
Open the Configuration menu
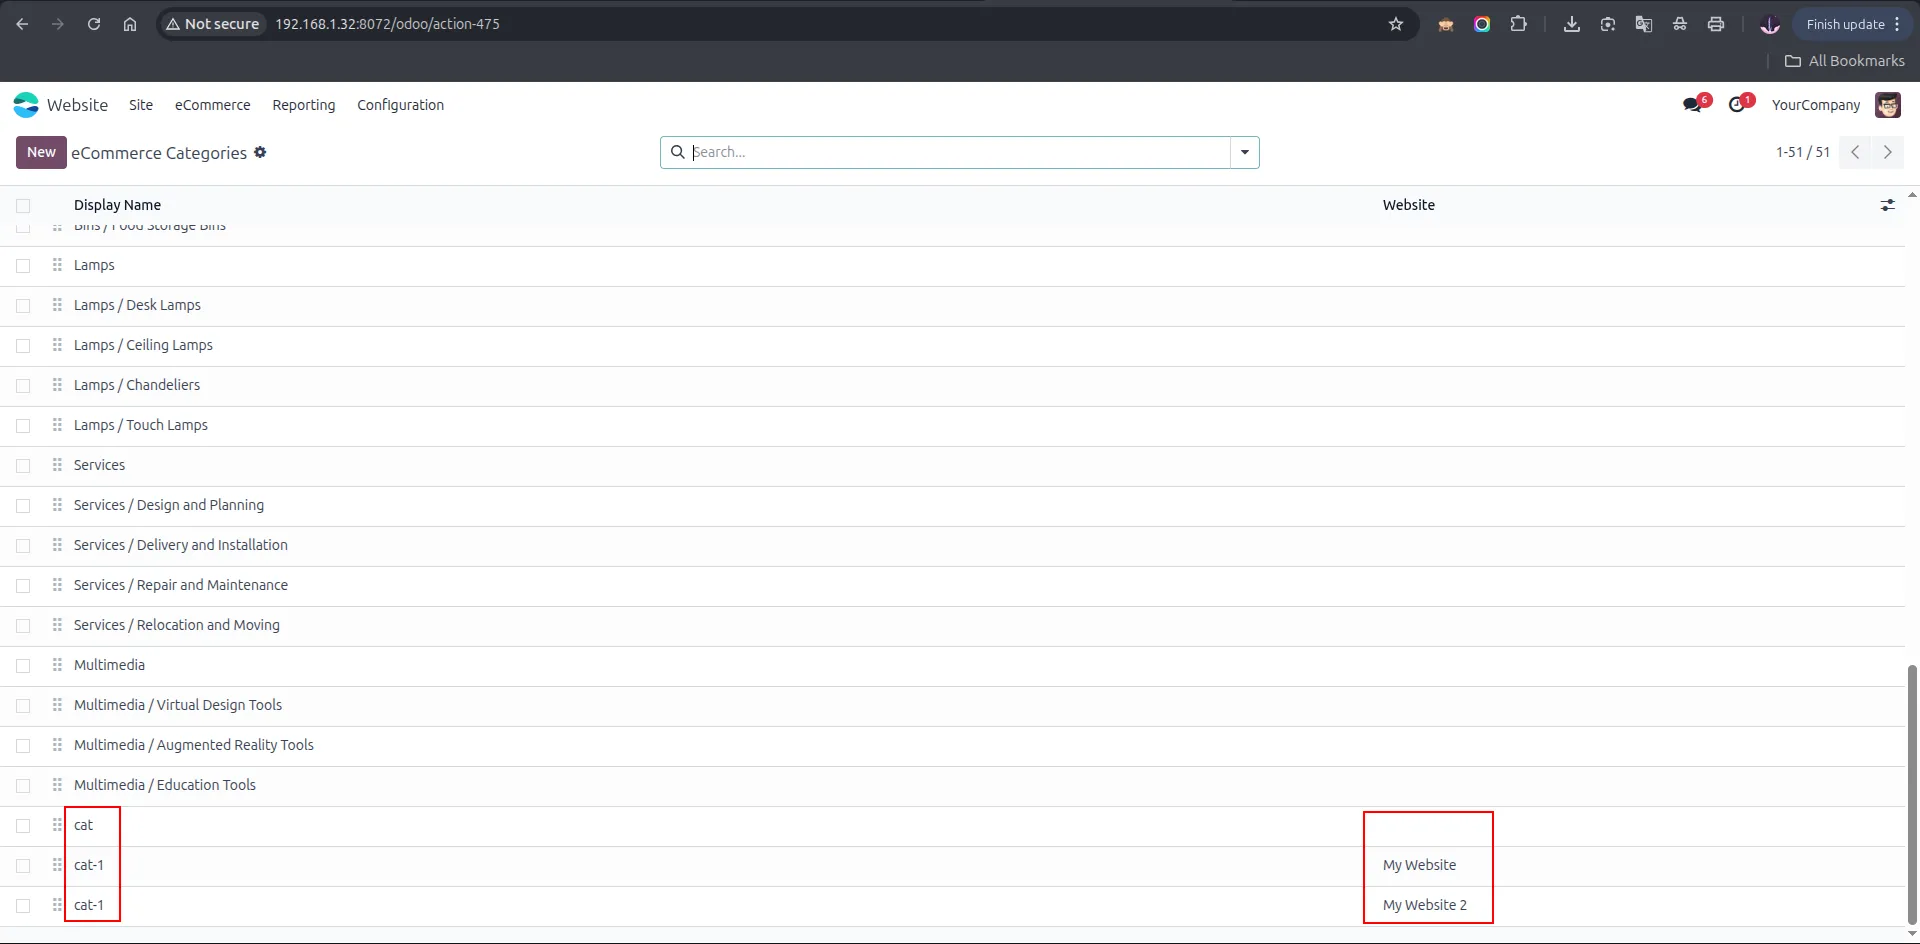point(400,105)
